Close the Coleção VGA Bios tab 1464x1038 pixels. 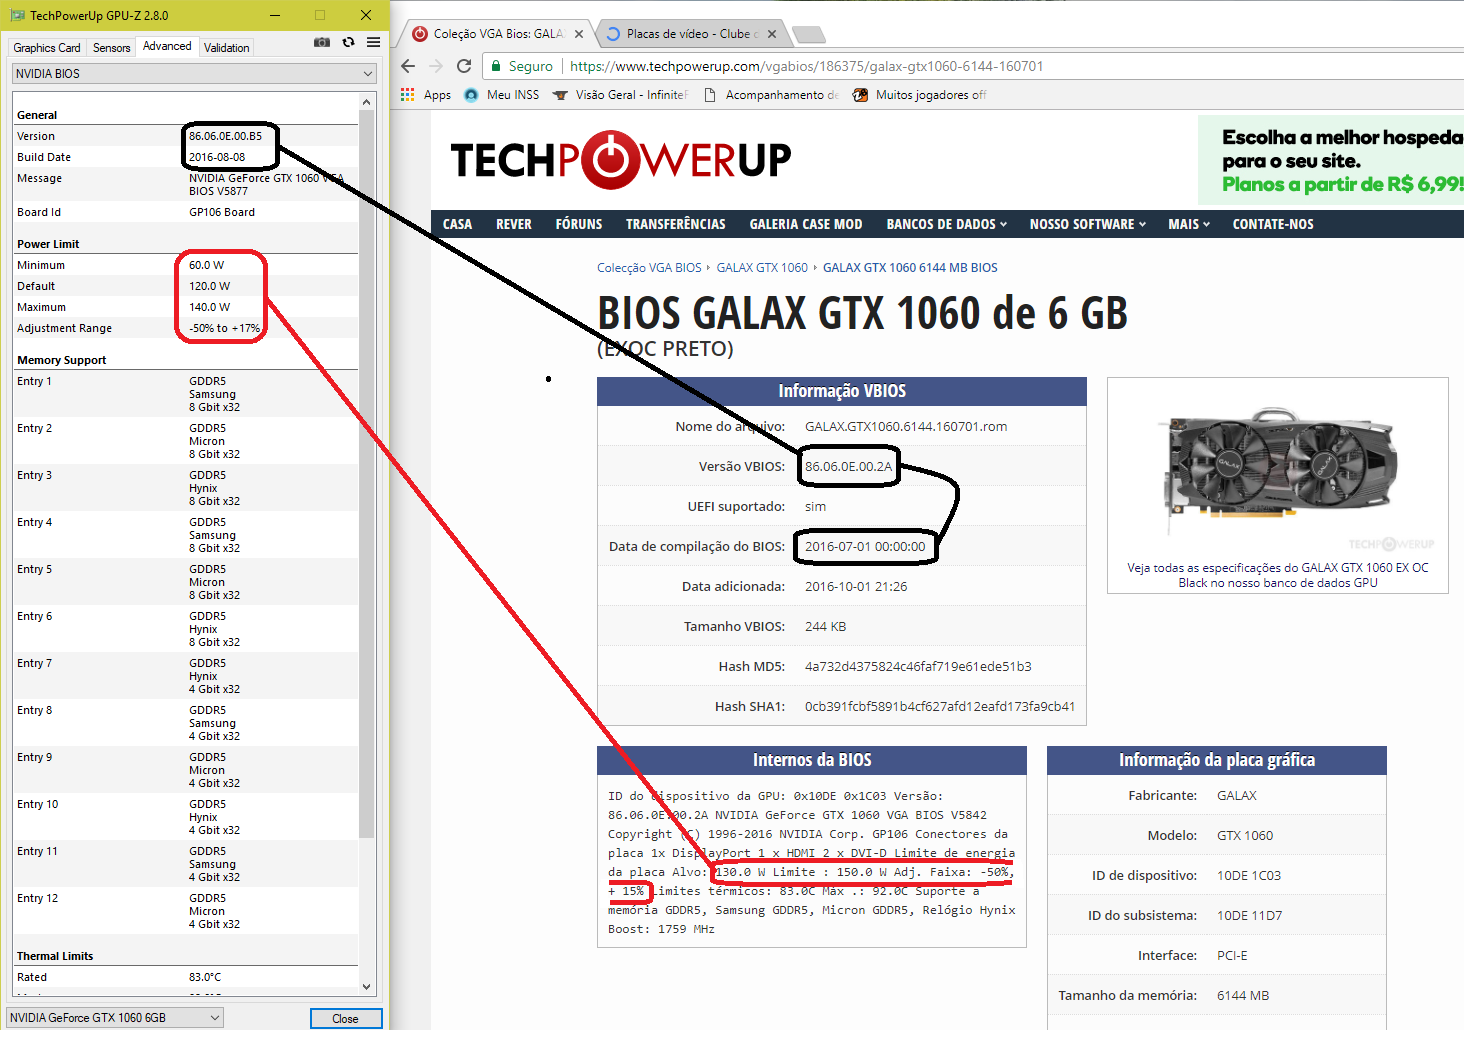coord(578,34)
